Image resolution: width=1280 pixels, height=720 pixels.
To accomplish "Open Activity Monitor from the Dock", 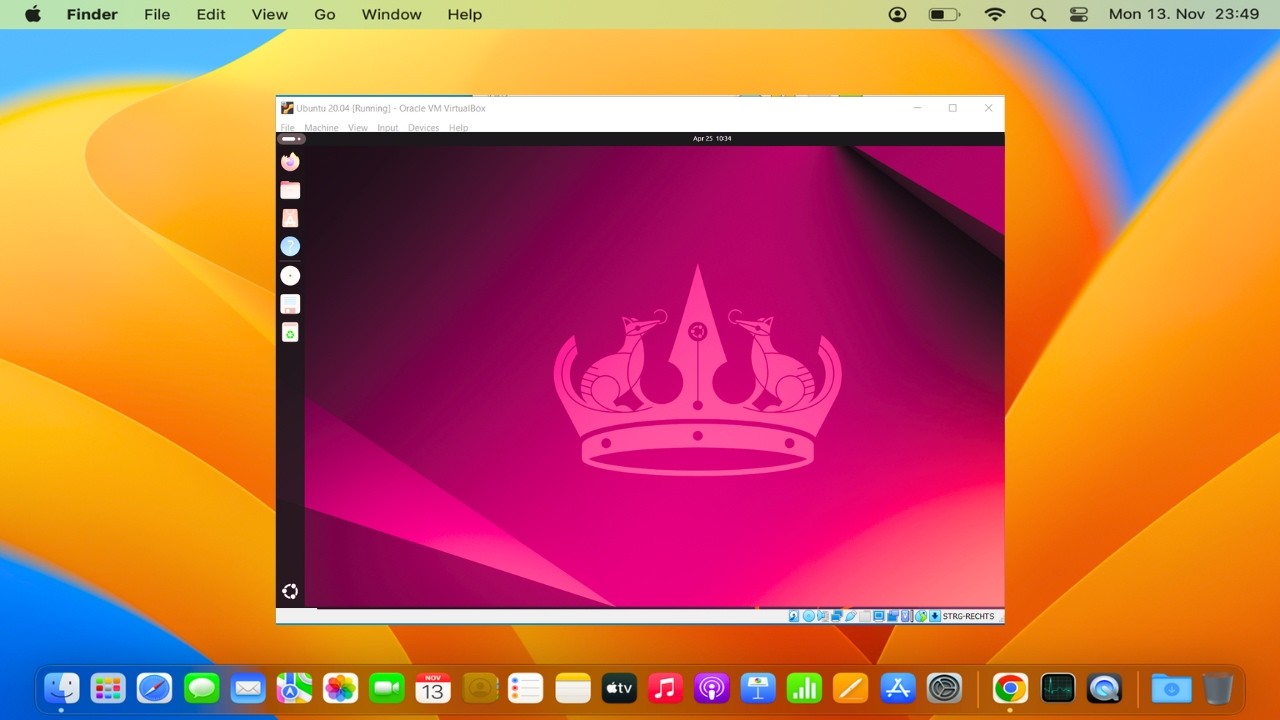I will (1057, 688).
